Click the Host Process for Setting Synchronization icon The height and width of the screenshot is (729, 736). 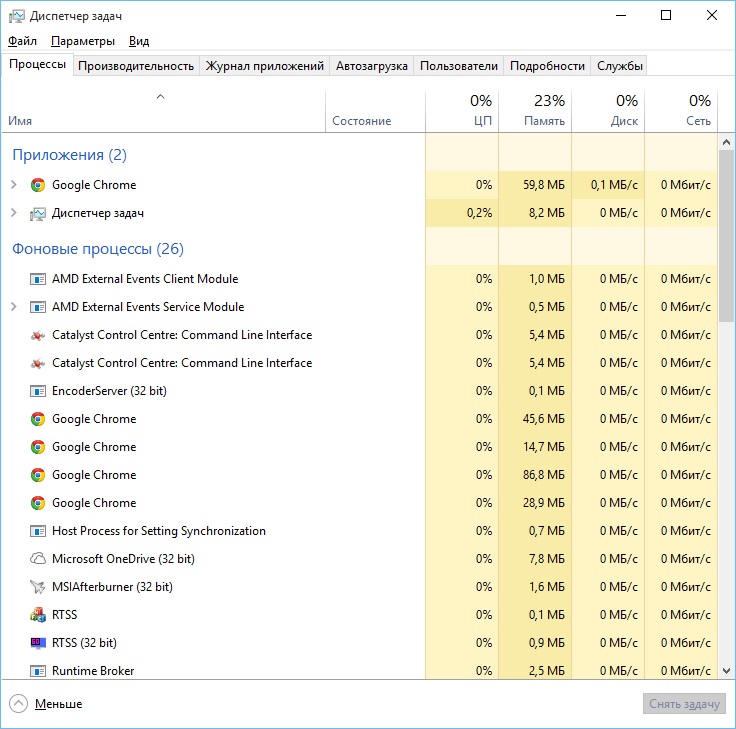pyautogui.click(x=38, y=531)
